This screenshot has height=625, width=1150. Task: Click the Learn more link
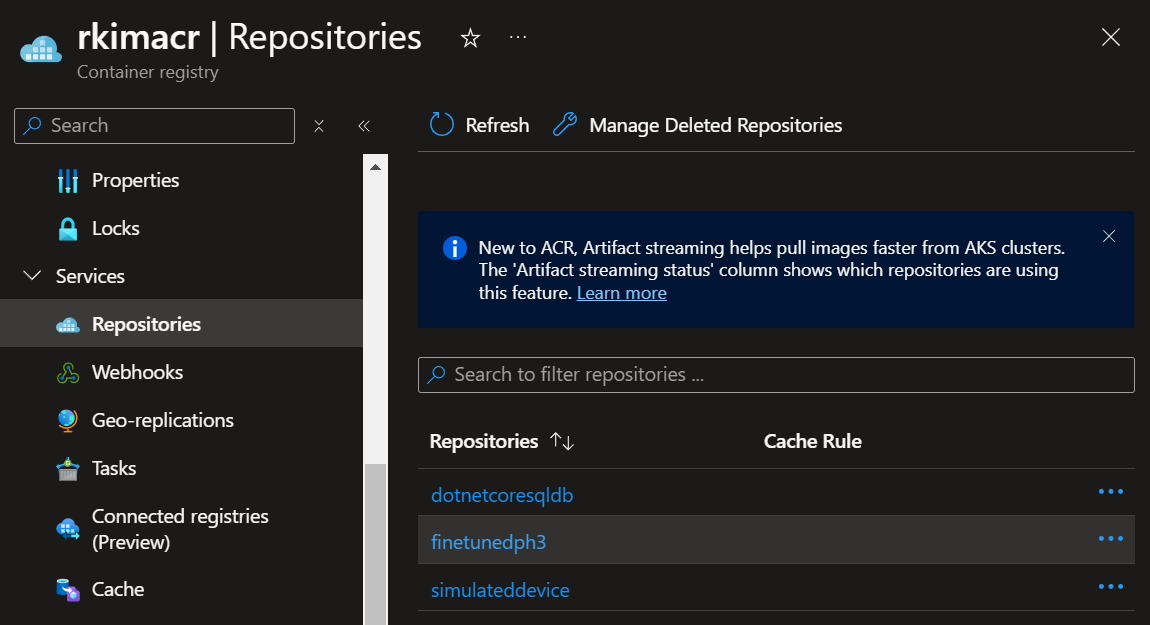point(621,293)
